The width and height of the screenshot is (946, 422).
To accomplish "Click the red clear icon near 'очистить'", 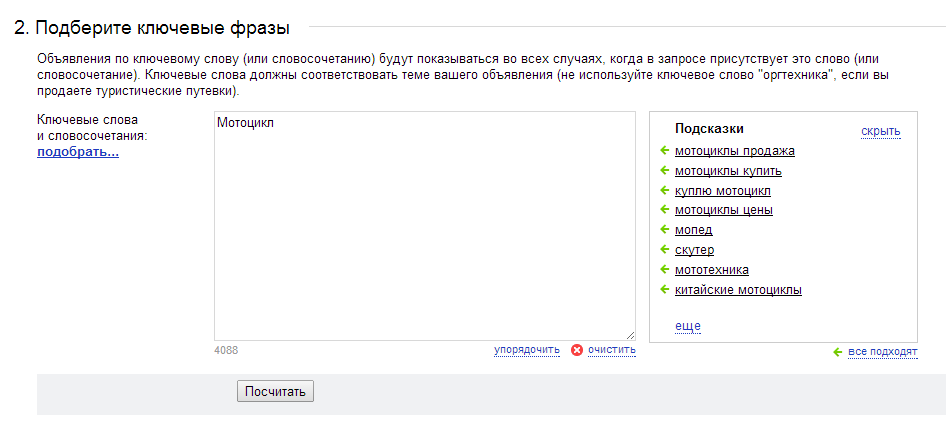I will [x=577, y=350].
